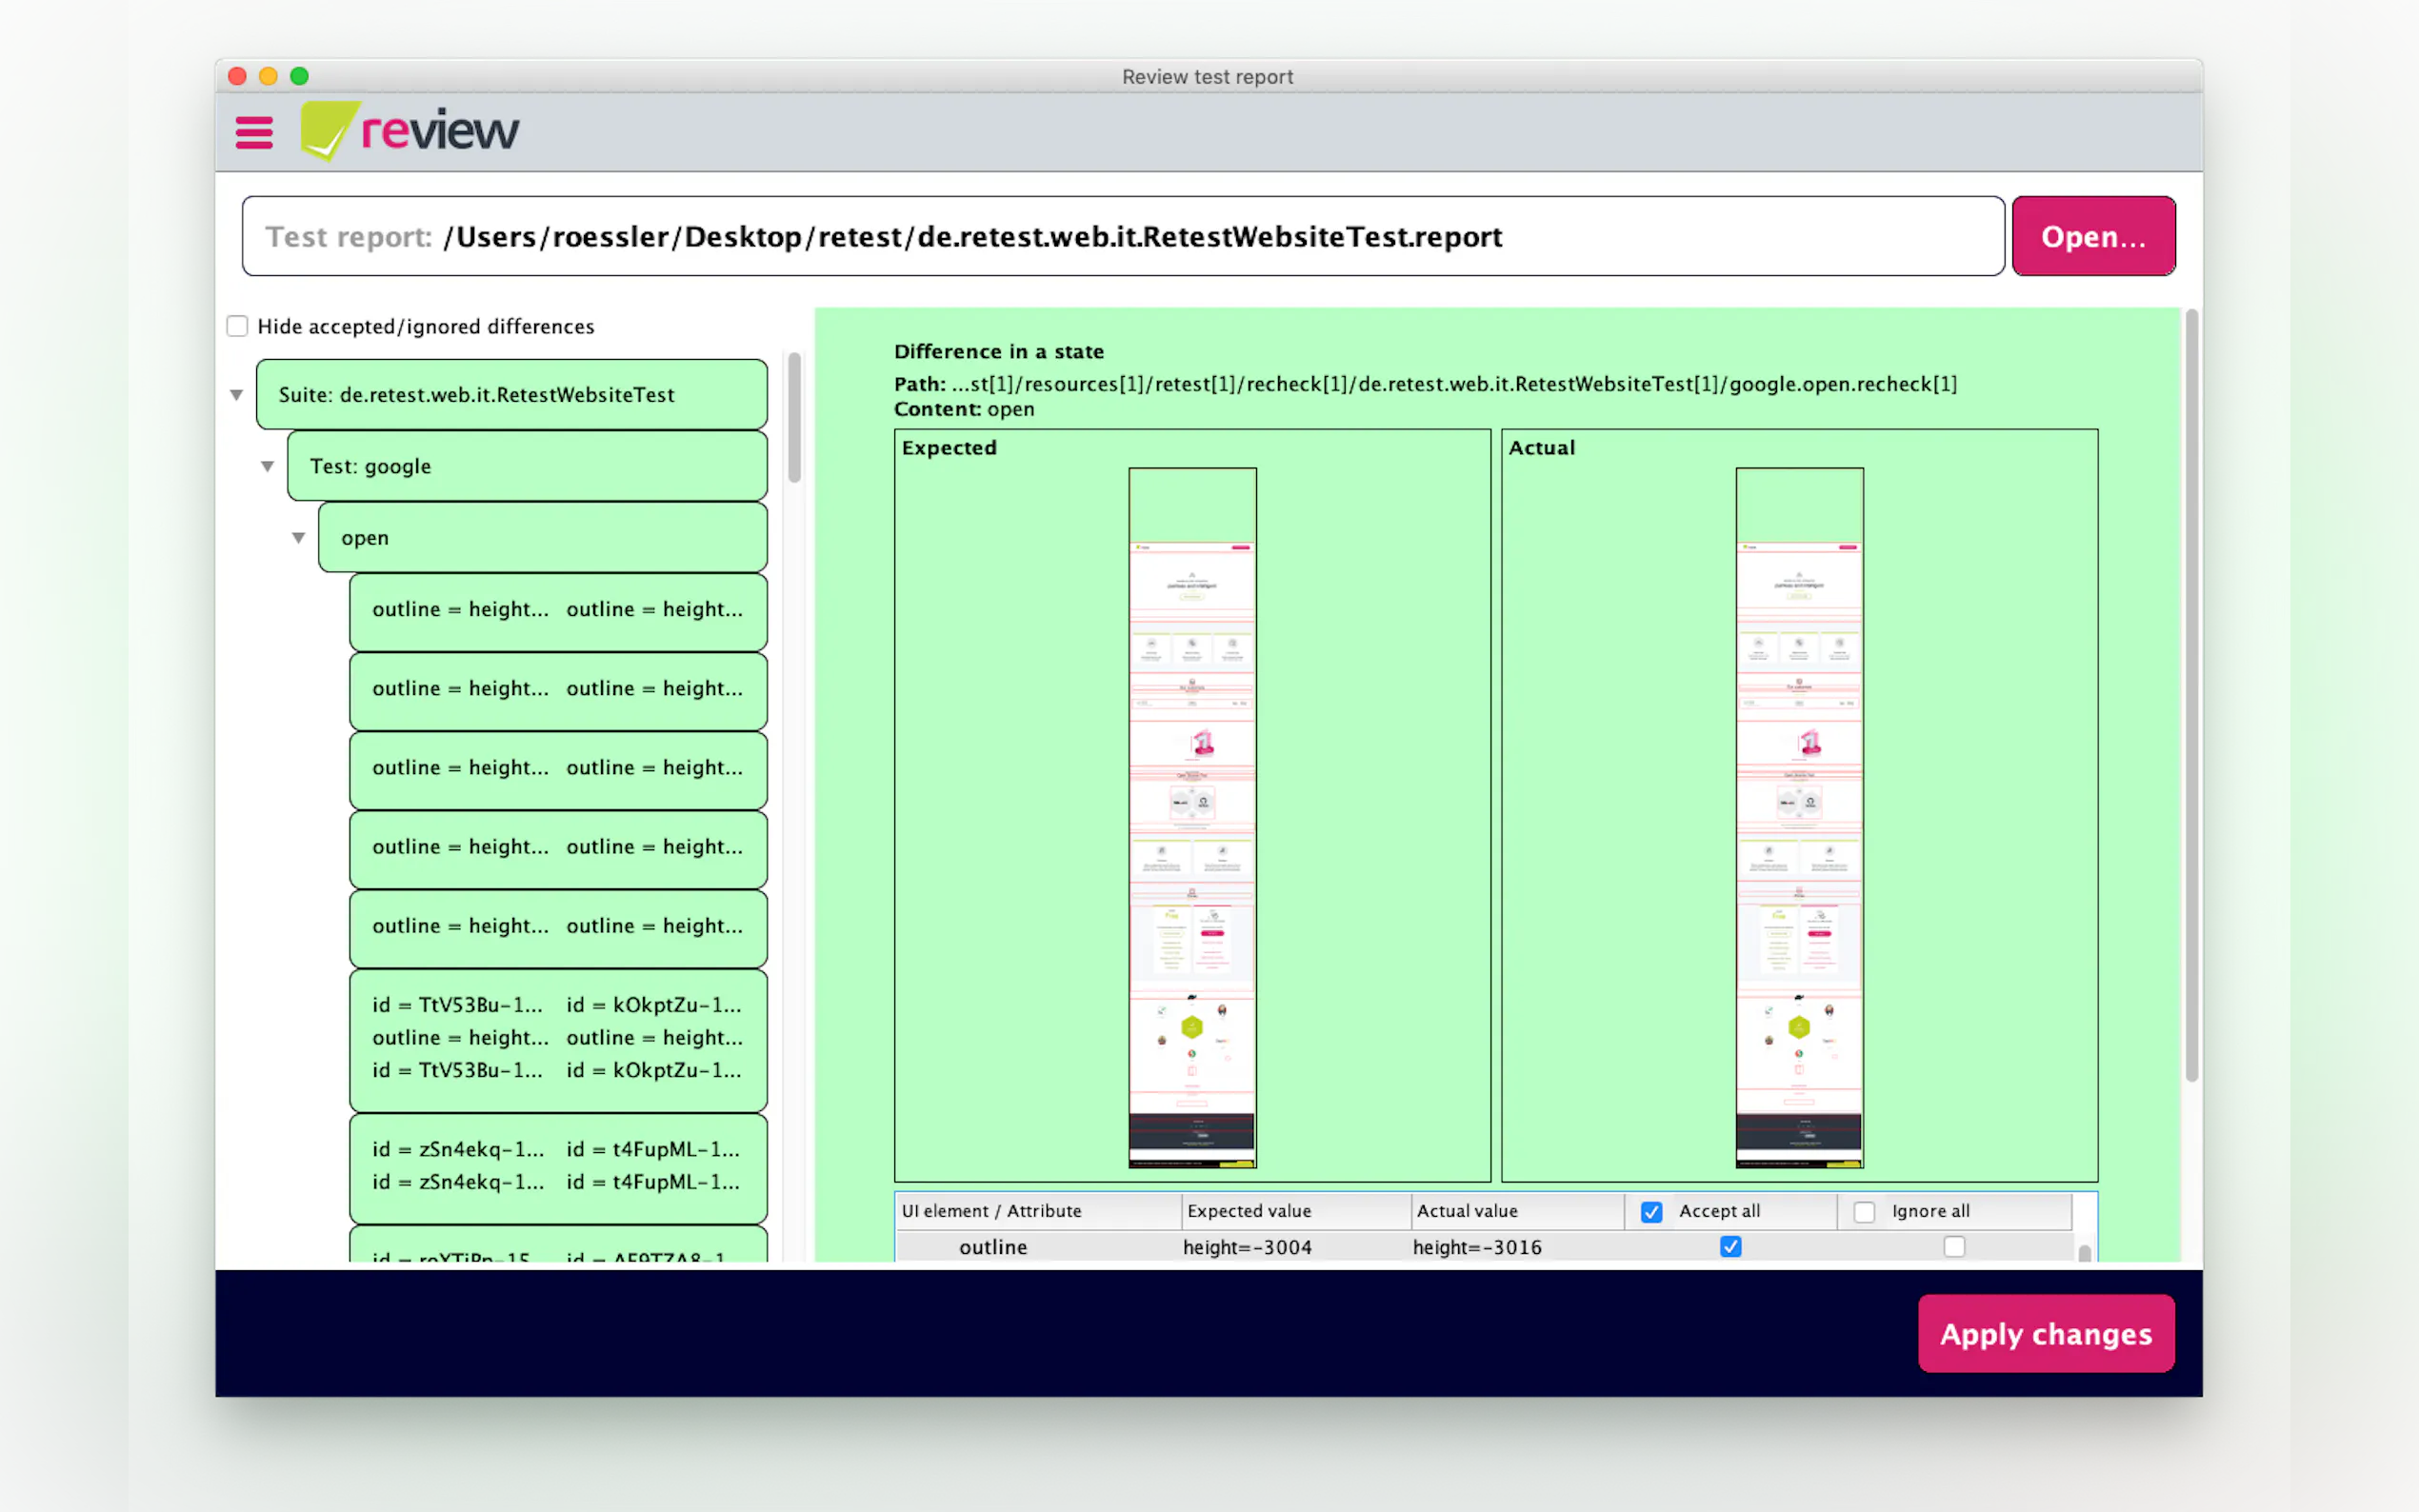Screen dimensions: 2419x1512
Task: Click the red close window button
Action: (237, 76)
